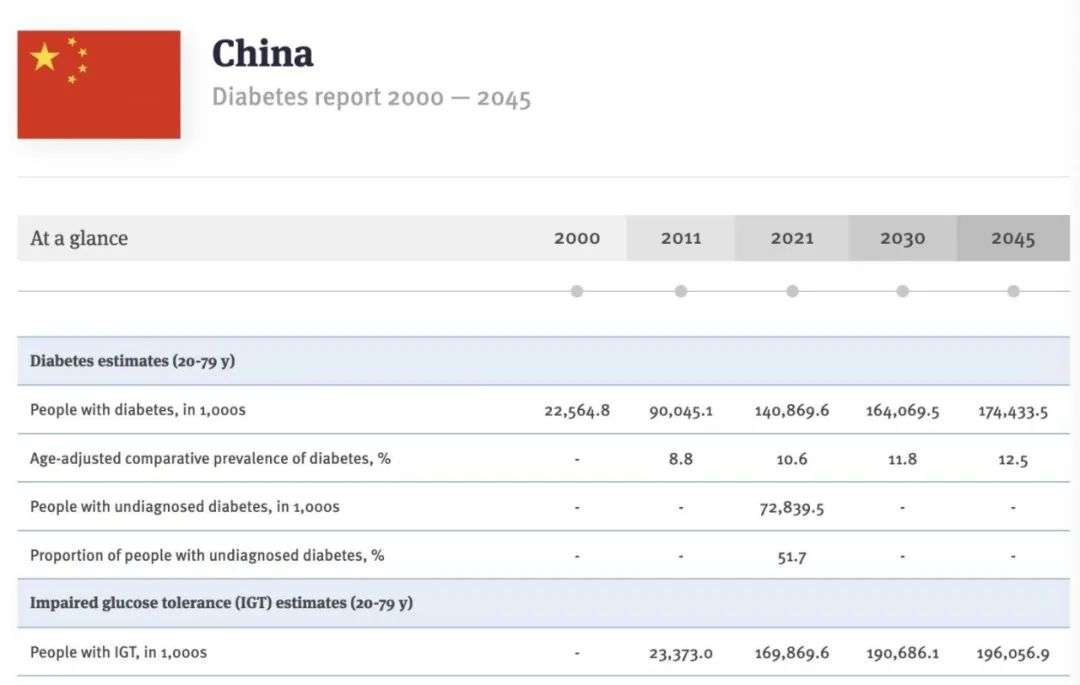
Task: Click the value 164,069.5
Action: point(902,411)
